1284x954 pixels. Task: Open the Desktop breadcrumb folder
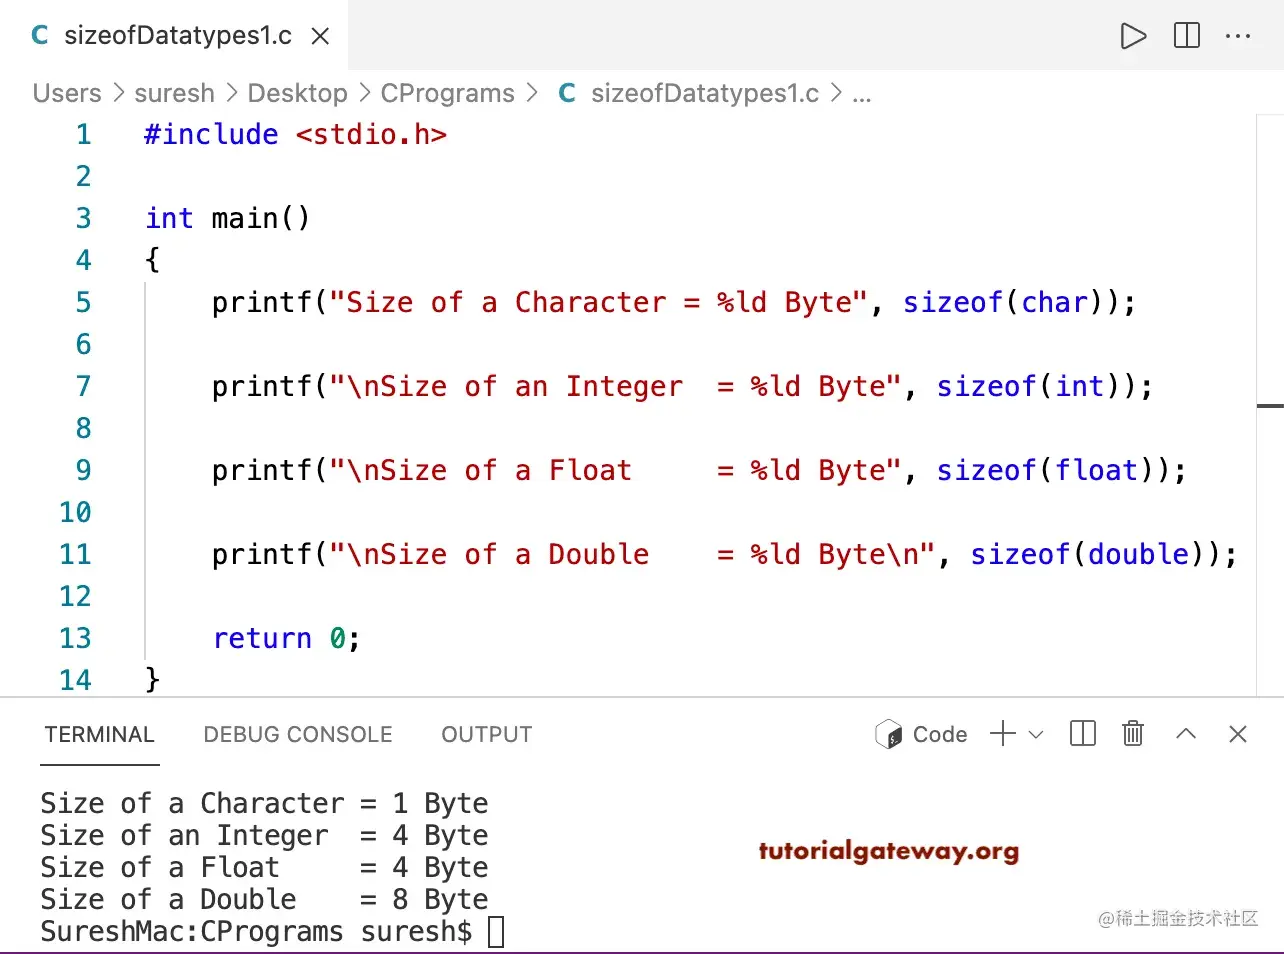pyautogui.click(x=297, y=93)
